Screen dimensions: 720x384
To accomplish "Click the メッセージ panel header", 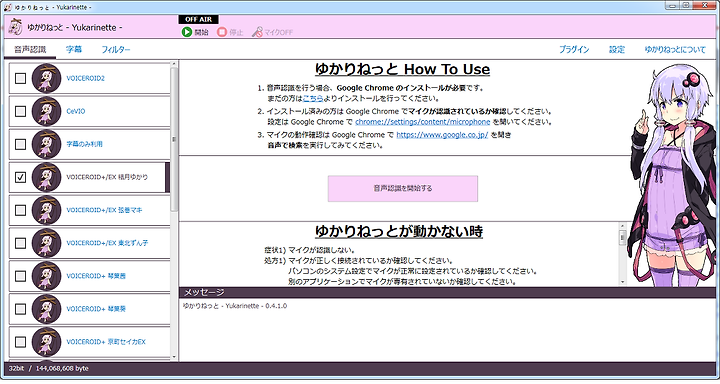I will [447, 293].
